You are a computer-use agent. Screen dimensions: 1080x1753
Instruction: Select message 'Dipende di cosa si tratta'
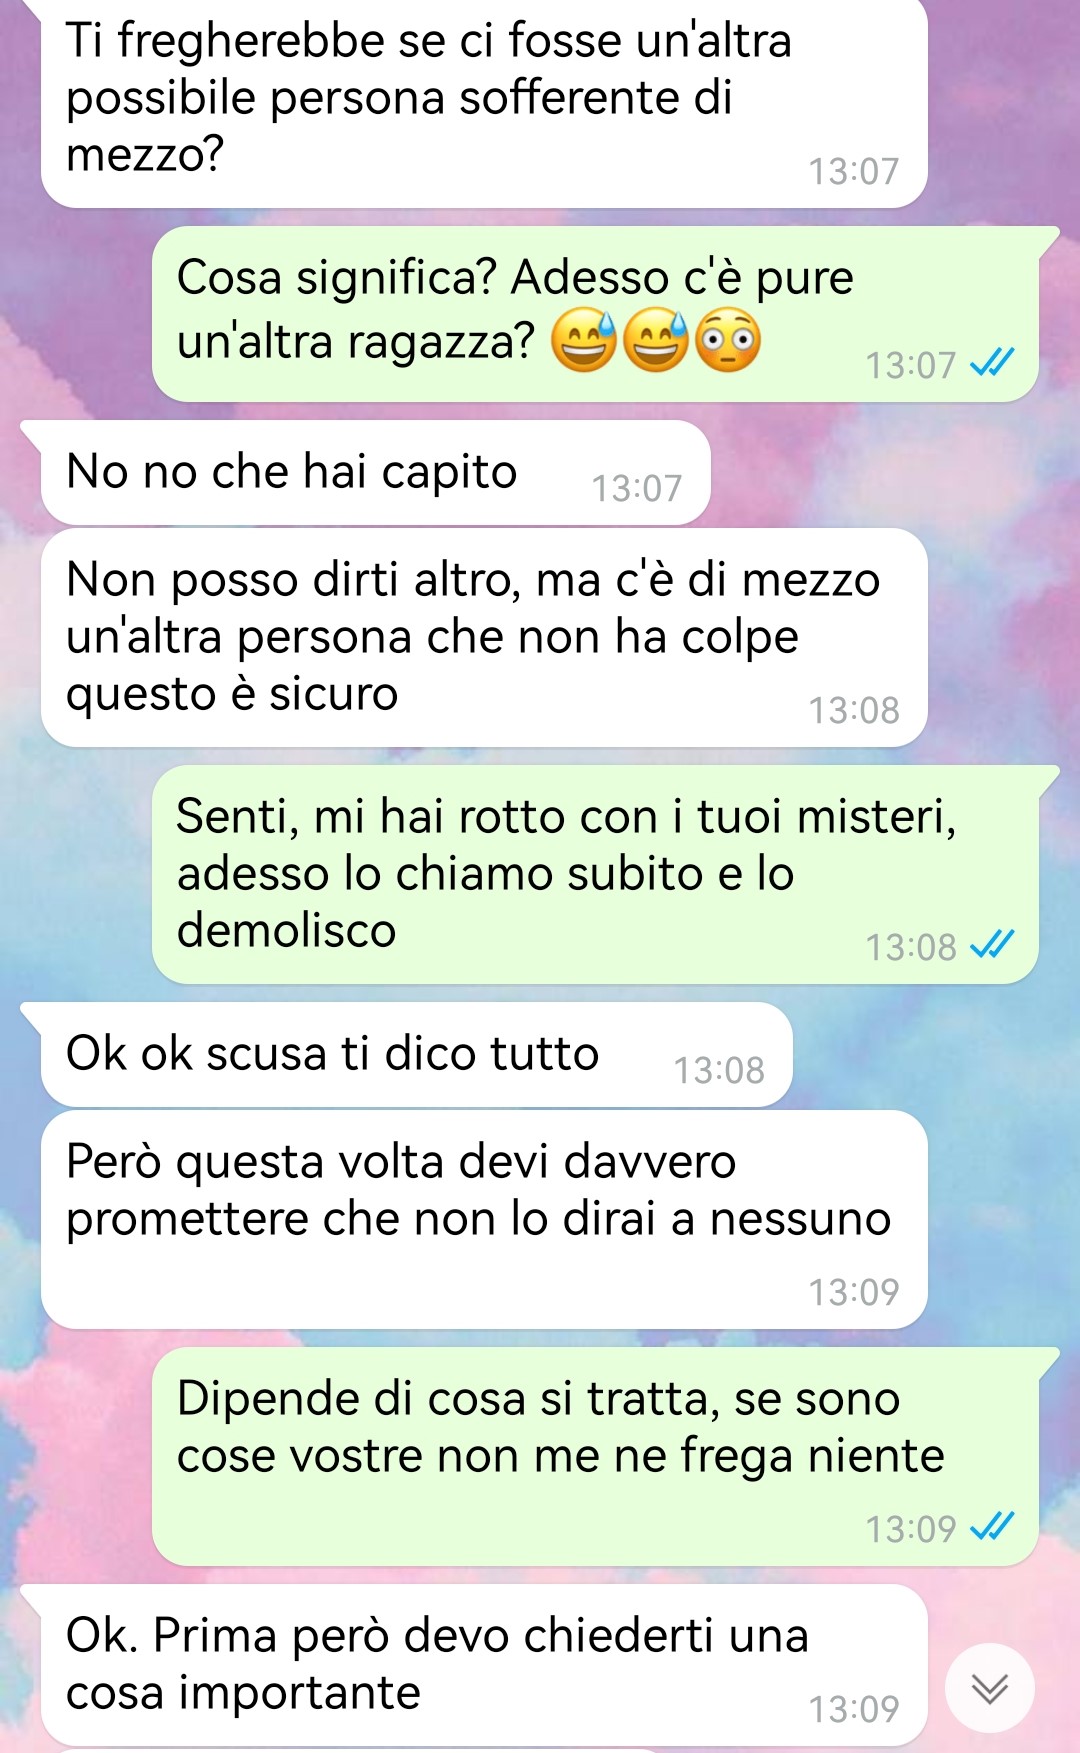click(x=595, y=1456)
